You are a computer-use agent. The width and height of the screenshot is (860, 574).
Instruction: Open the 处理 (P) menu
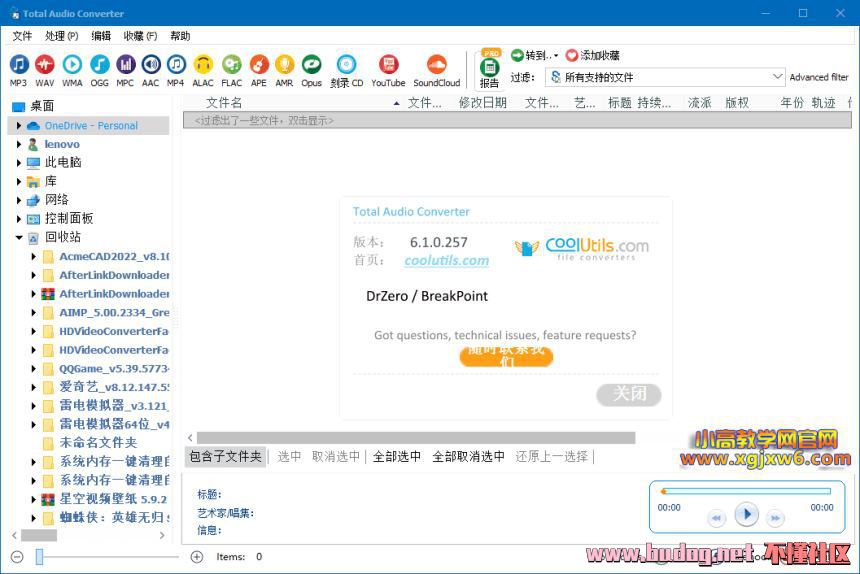(x=61, y=36)
